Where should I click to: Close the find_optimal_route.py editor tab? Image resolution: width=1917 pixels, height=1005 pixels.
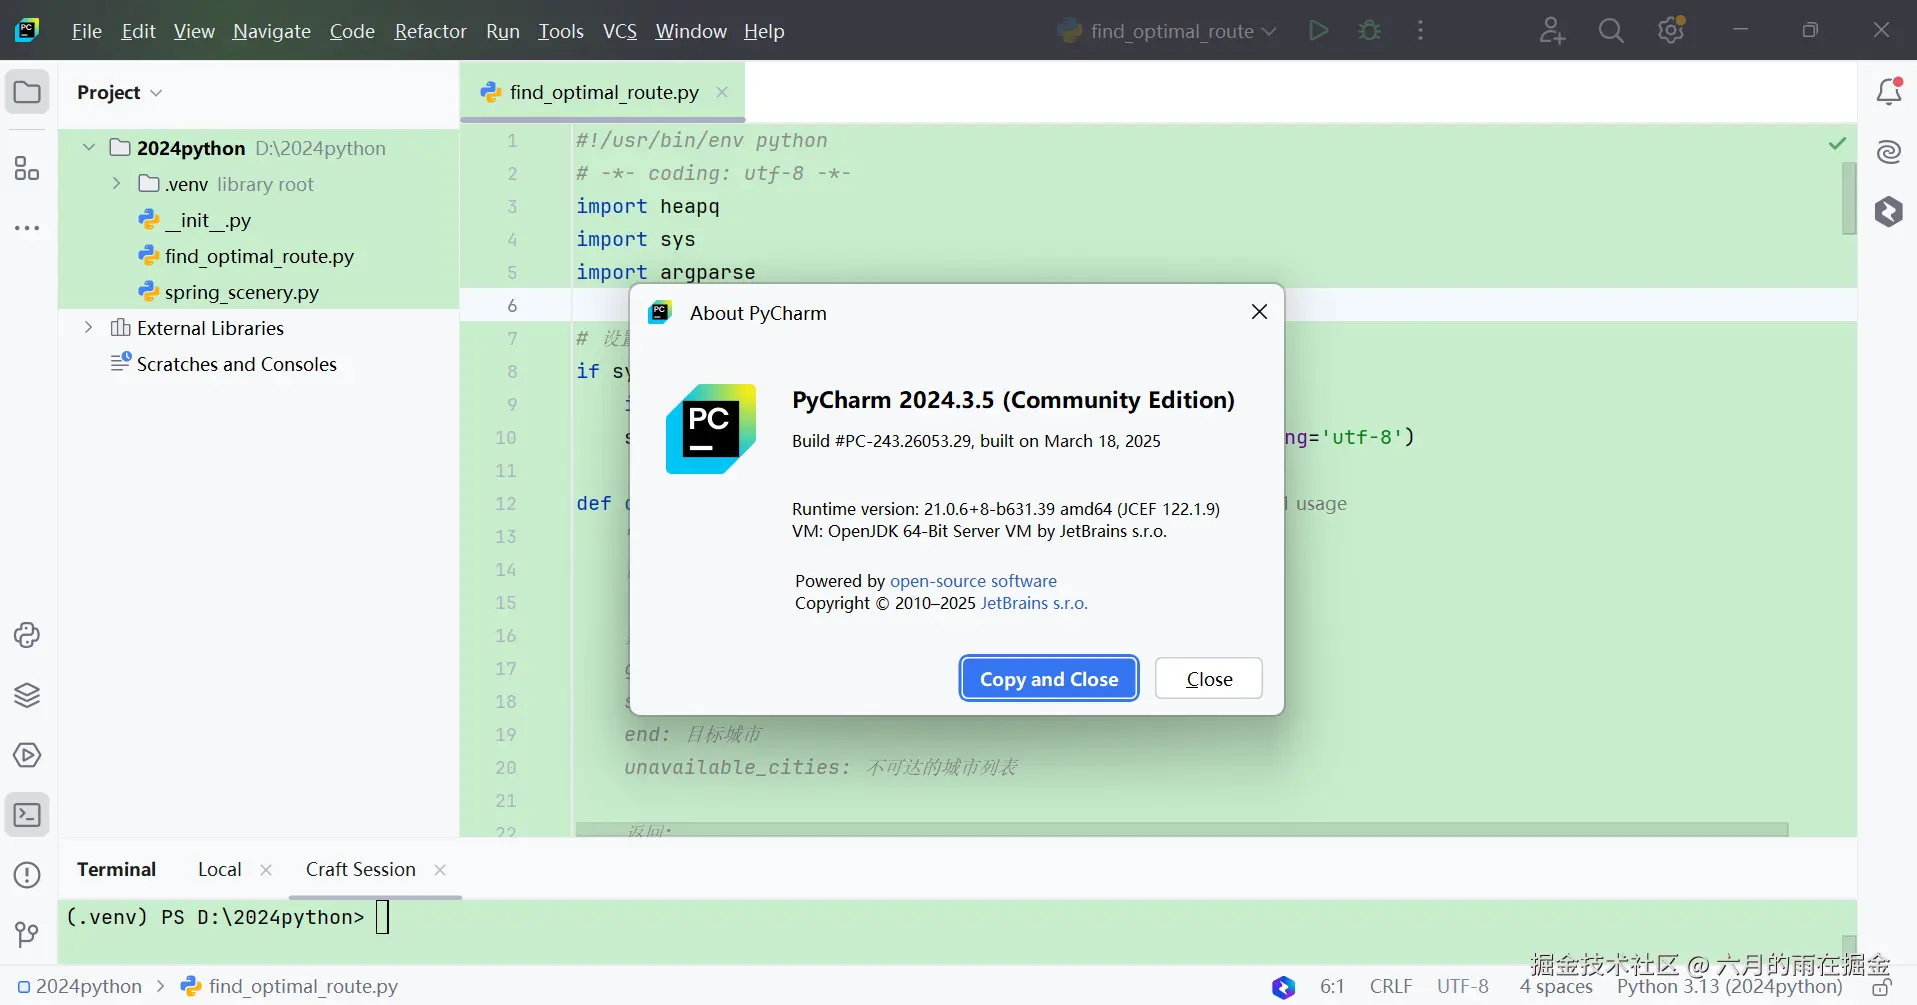722,92
